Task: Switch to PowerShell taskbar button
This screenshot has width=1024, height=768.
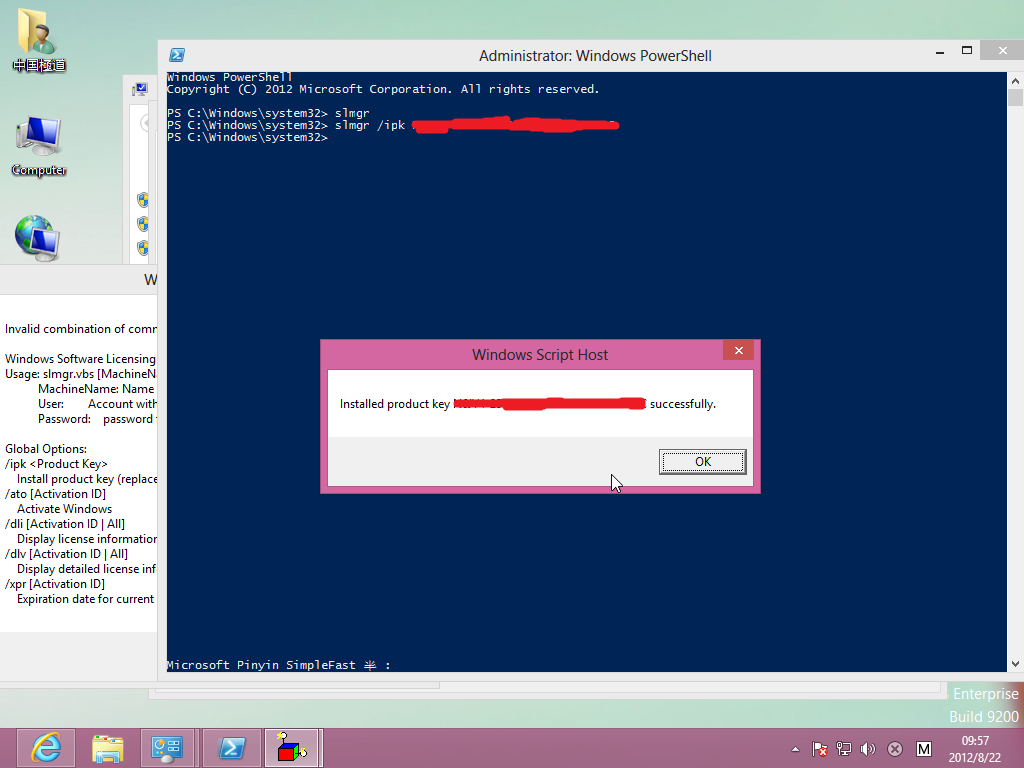Action: tap(232, 748)
